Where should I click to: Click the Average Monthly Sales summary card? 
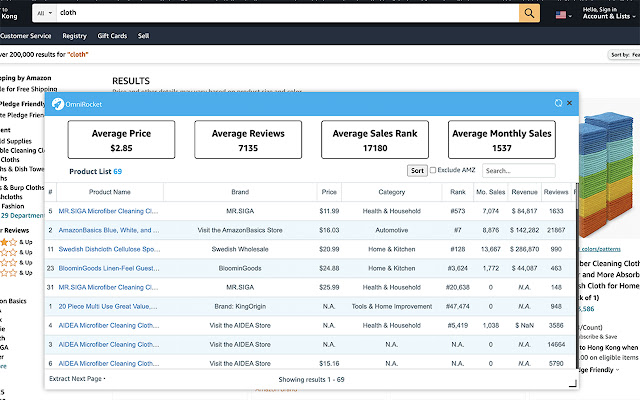[x=502, y=140]
